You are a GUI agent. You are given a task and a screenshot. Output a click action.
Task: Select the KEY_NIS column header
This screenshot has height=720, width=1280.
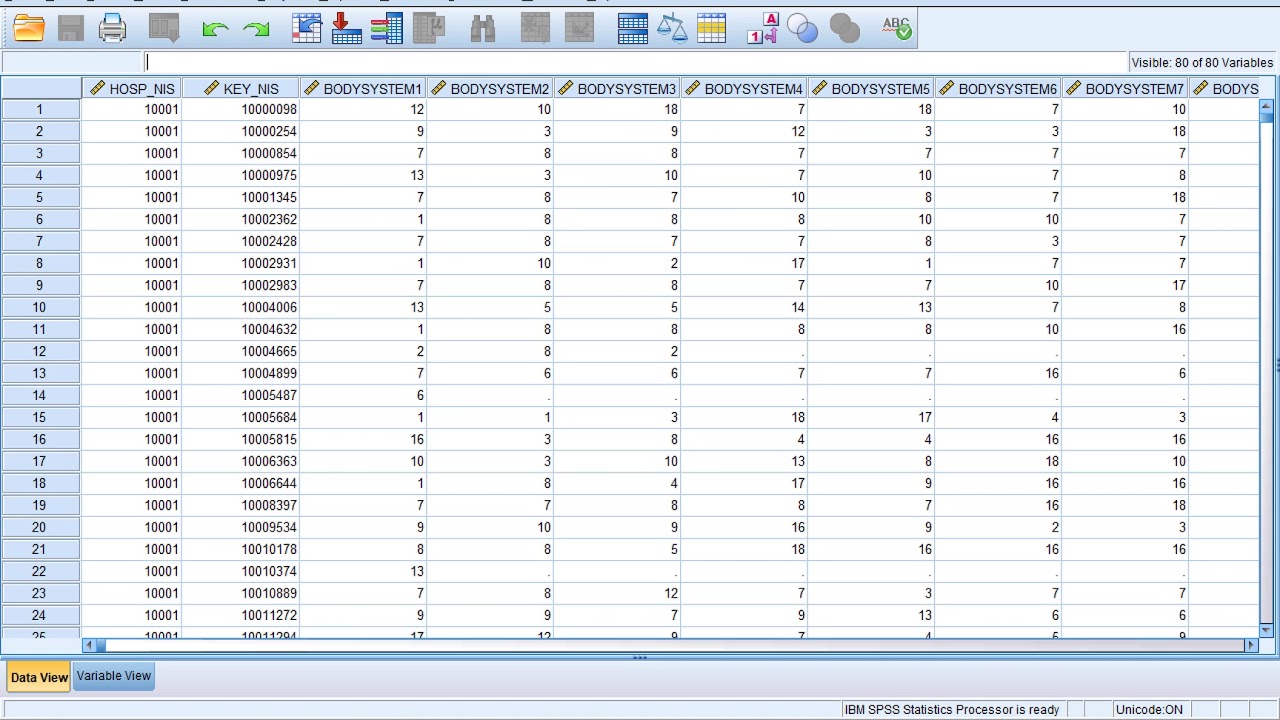point(240,89)
